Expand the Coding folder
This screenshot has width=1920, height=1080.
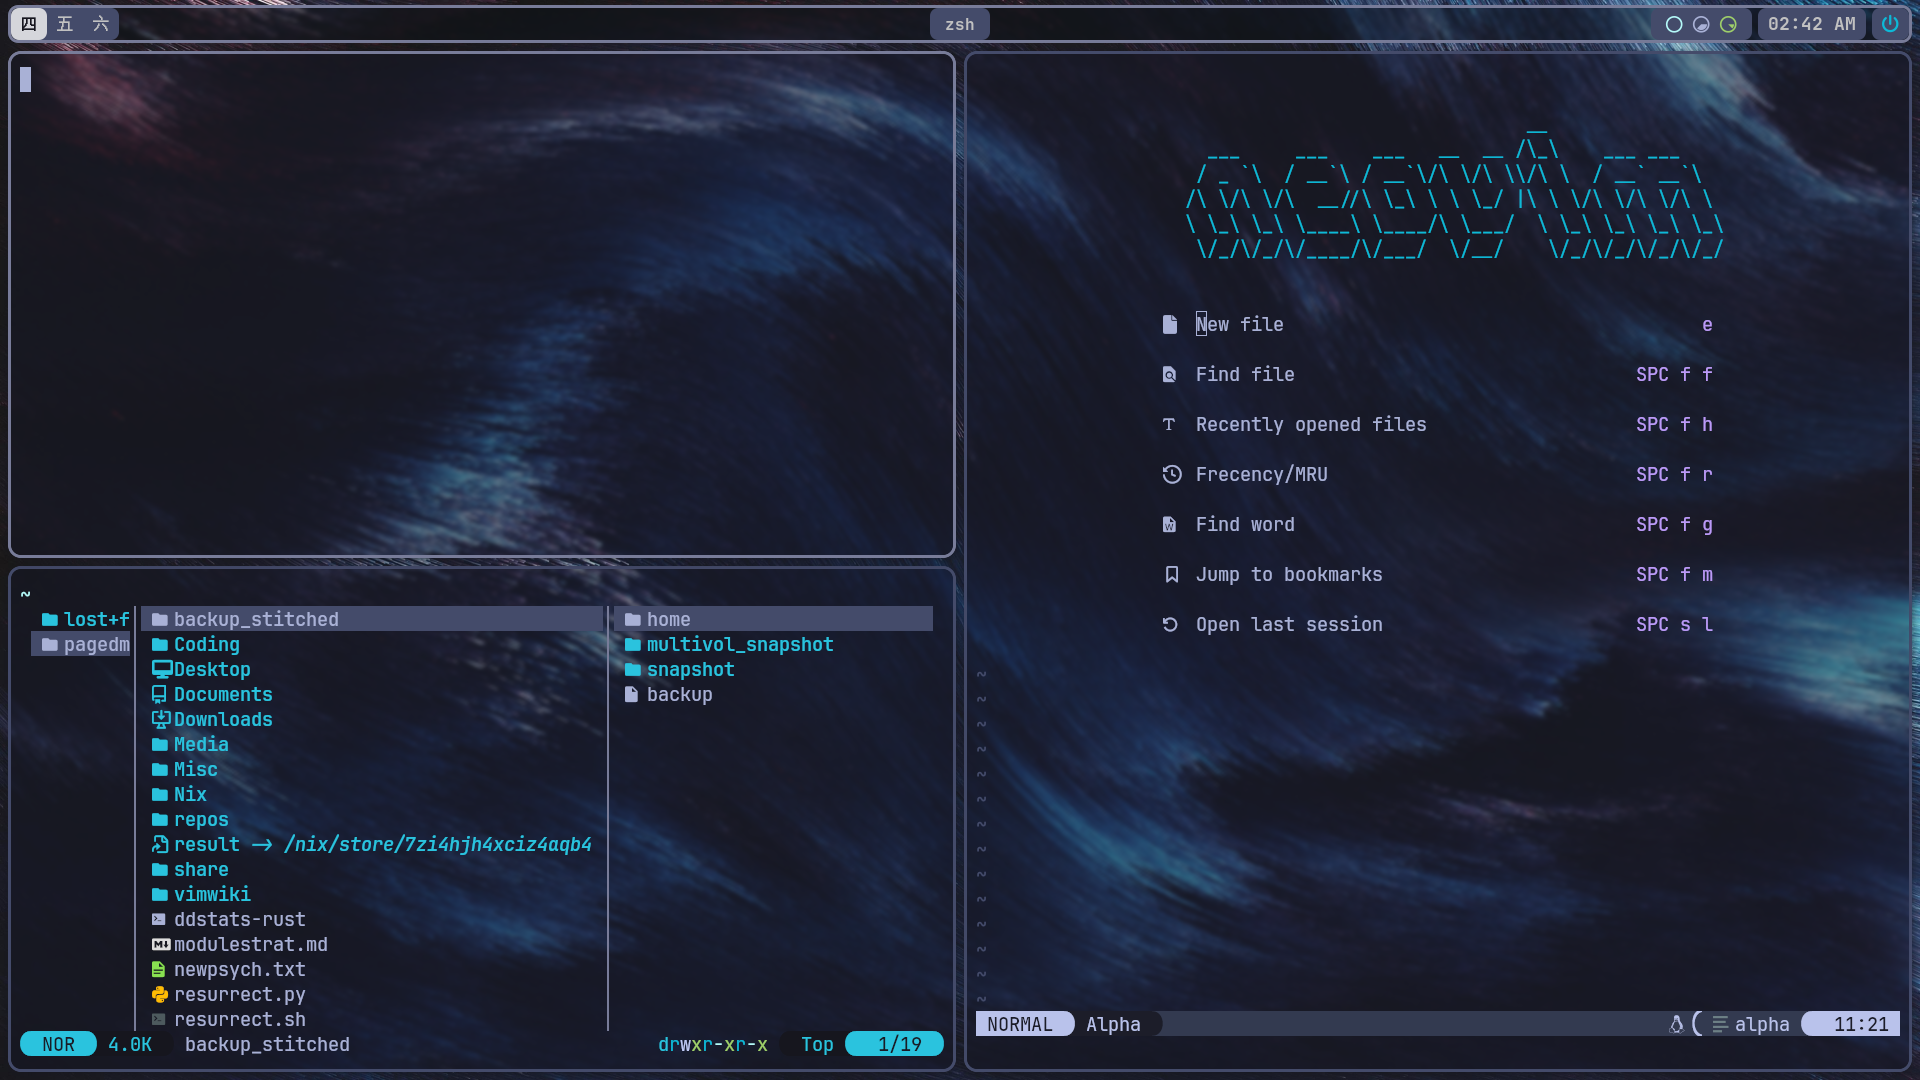coord(206,644)
